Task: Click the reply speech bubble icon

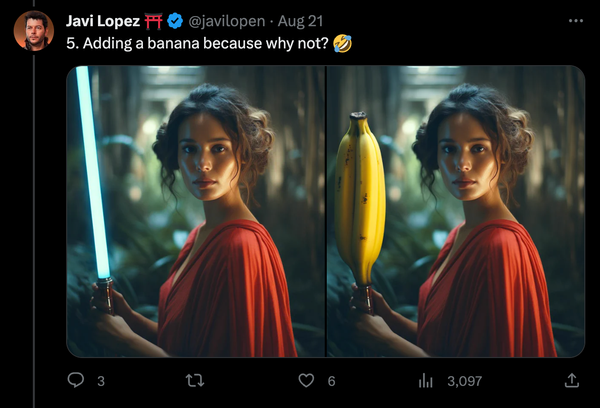Action: click(x=75, y=381)
